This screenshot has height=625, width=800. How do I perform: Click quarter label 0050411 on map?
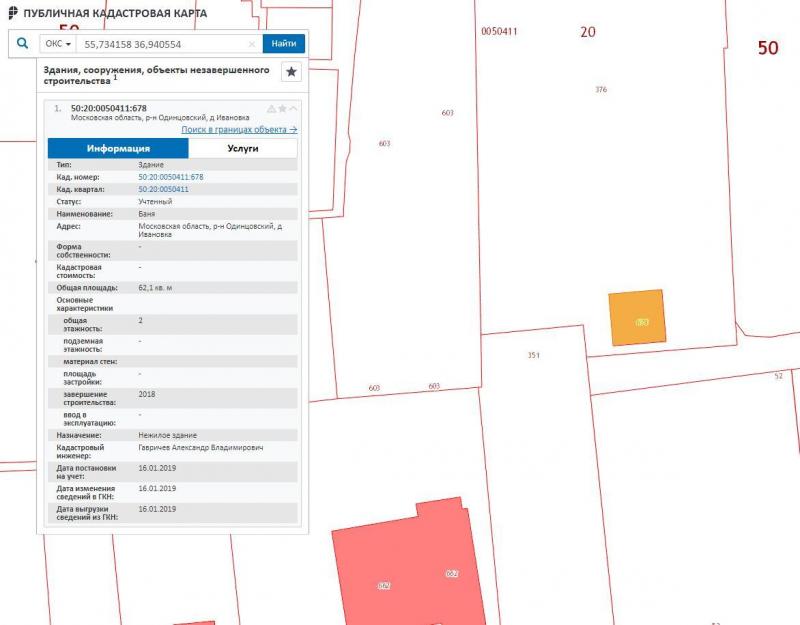click(x=499, y=32)
